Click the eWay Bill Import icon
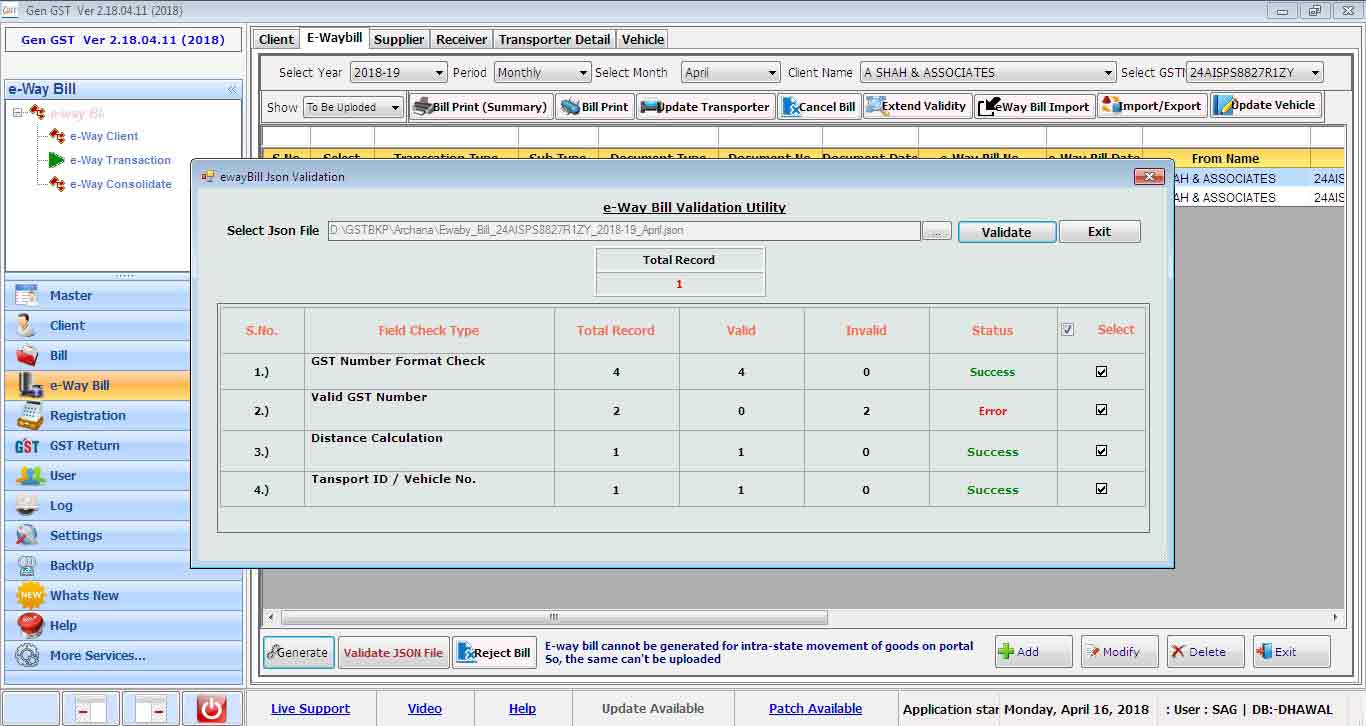 [988, 107]
